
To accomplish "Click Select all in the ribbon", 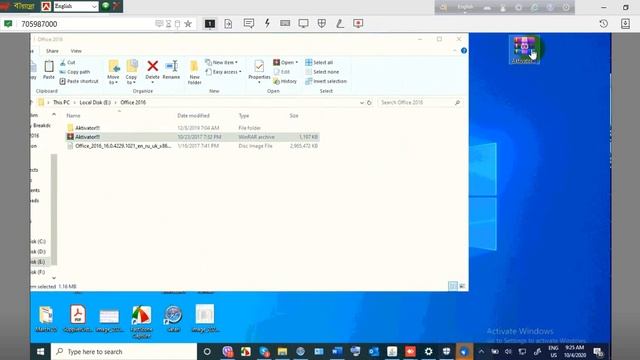I will tap(319, 62).
